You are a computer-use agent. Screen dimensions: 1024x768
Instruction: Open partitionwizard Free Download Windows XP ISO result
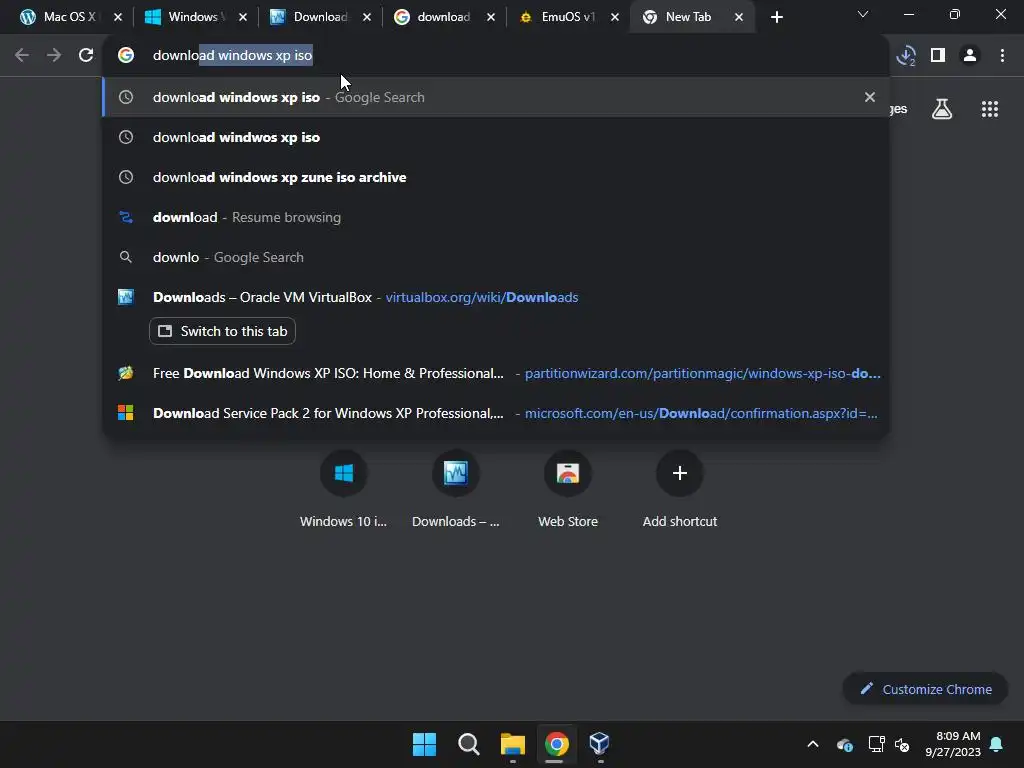tap(496, 373)
